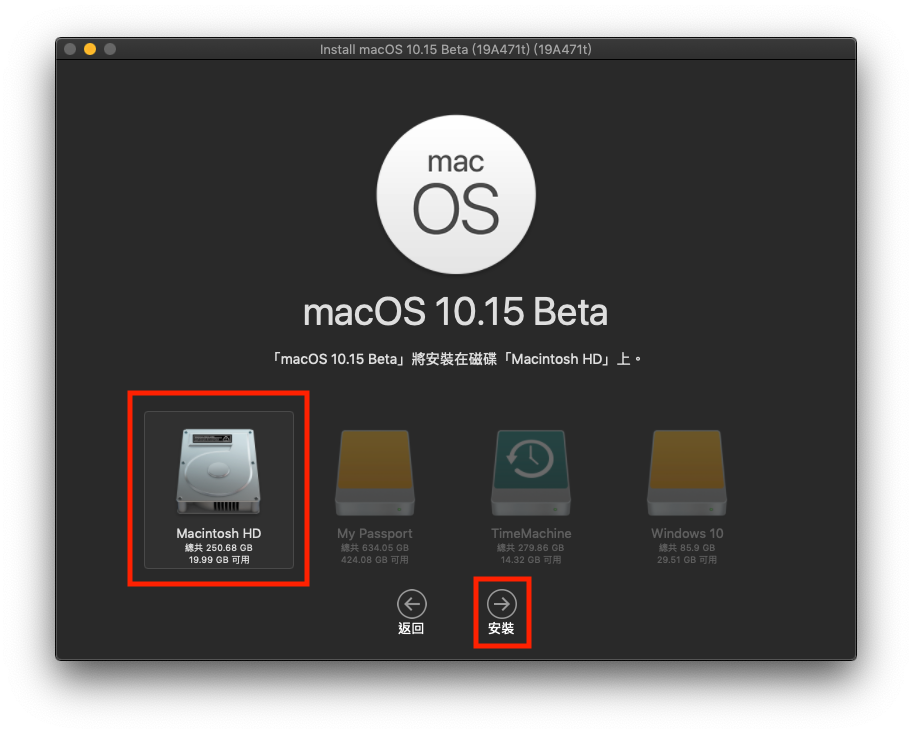
Task: Click the window title Install macOS 10.15 Beta
Action: click(455, 49)
